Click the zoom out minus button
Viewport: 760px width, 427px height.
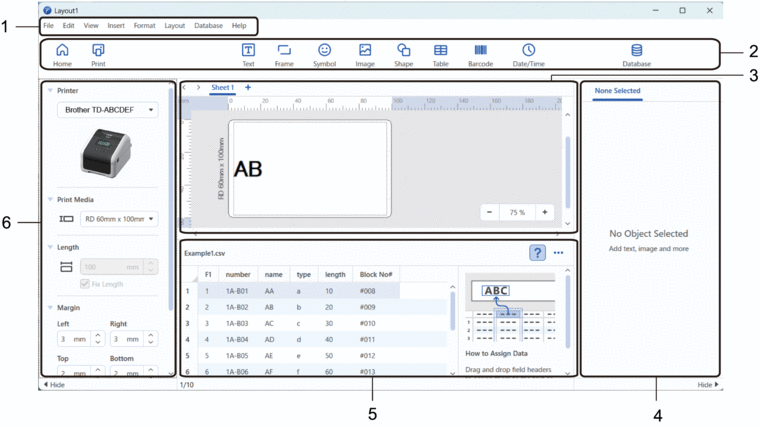pyautogui.click(x=490, y=212)
